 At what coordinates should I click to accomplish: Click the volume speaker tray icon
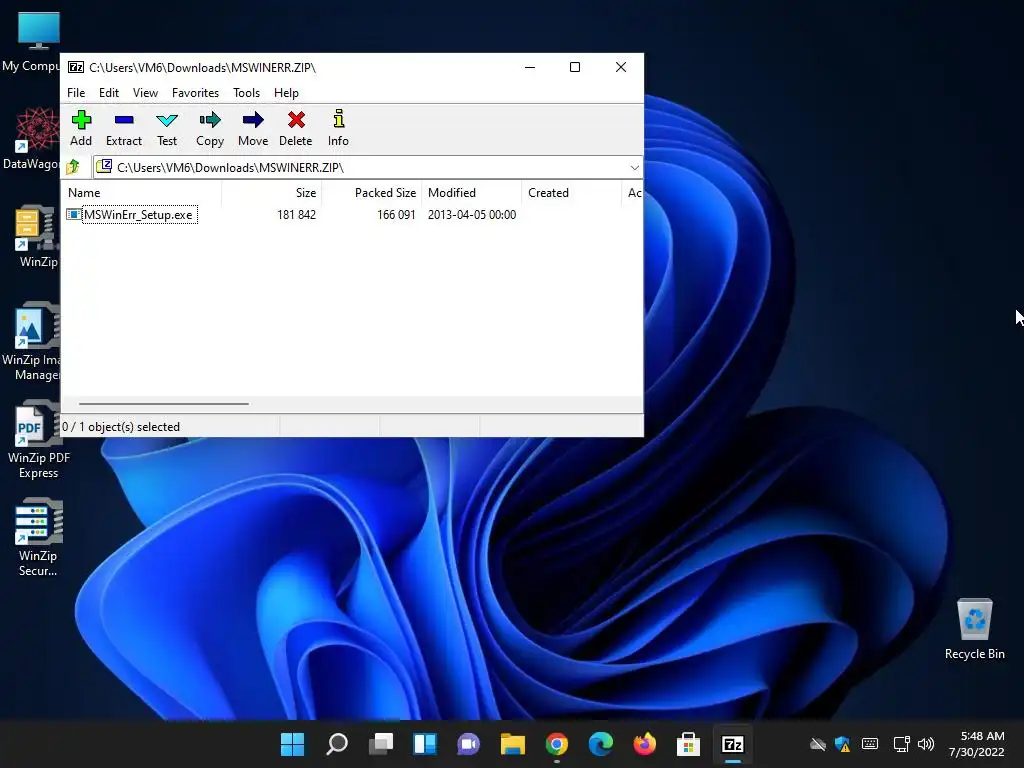[x=925, y=744]
